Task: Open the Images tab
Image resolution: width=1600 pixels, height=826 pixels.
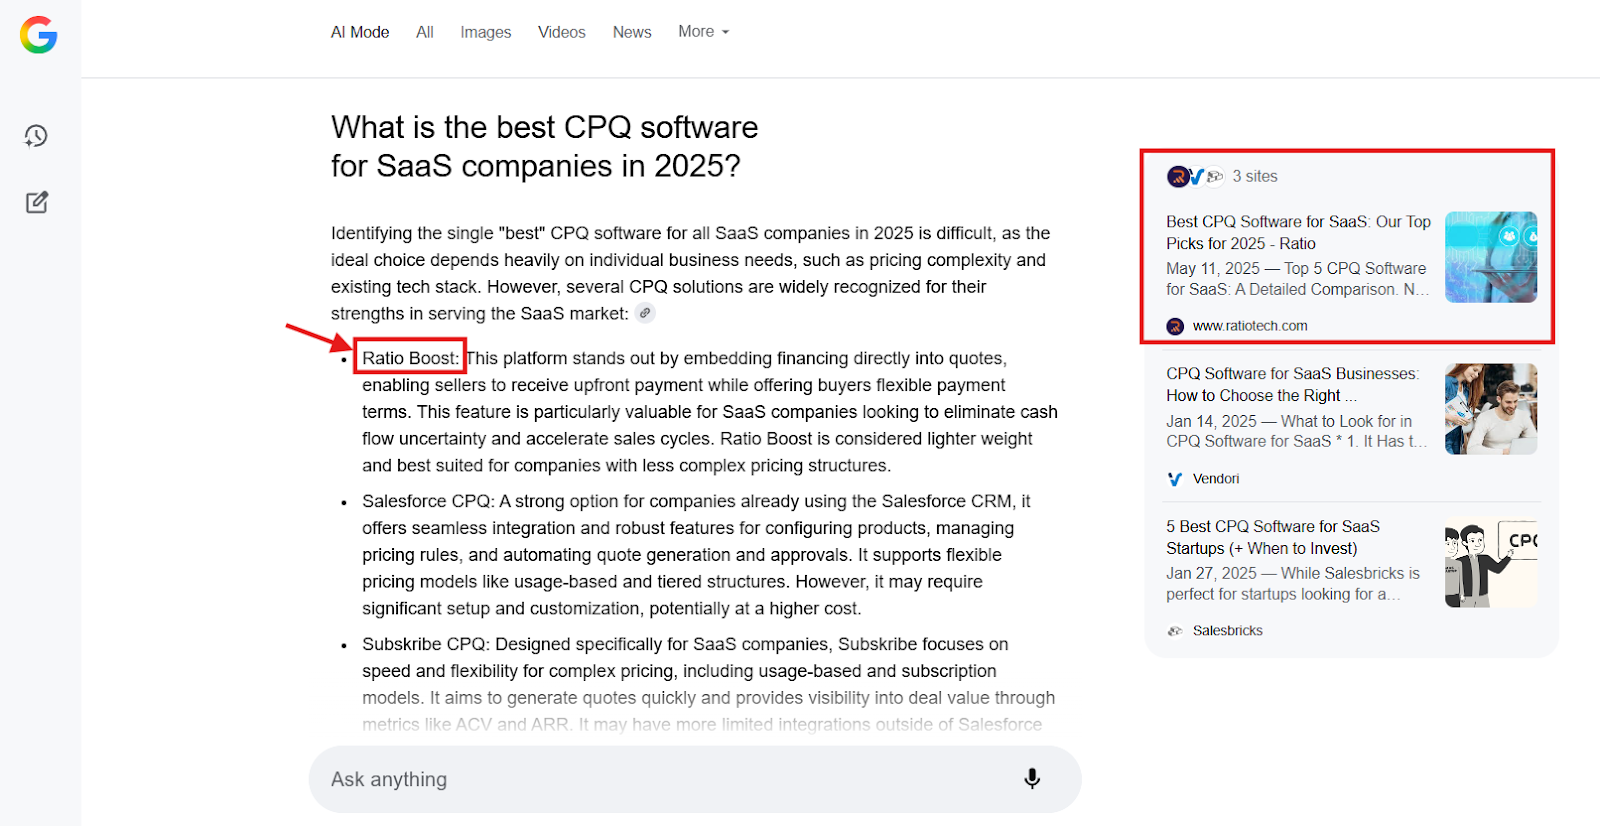Action: [x=486, y=32]
